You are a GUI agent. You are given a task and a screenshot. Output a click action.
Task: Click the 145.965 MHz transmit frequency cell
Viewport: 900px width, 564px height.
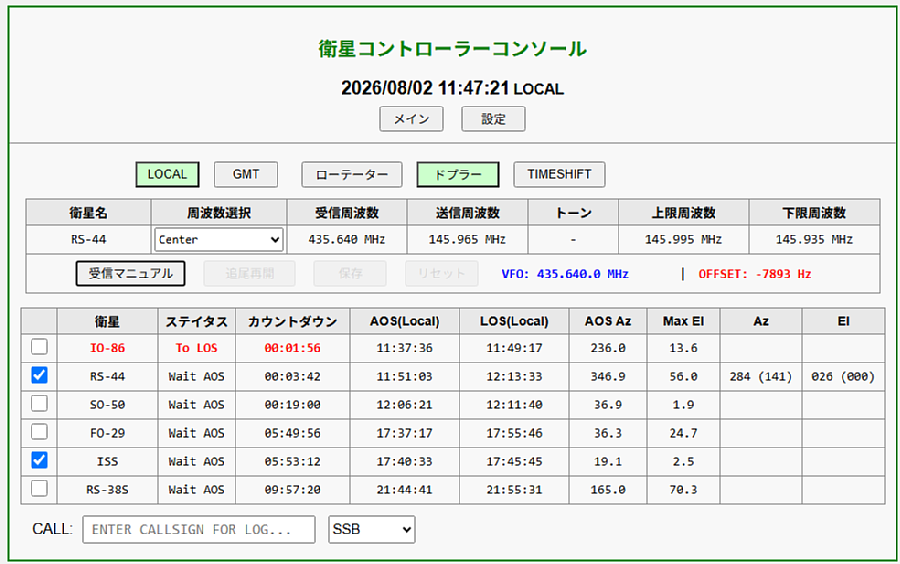tap(467, 240)
